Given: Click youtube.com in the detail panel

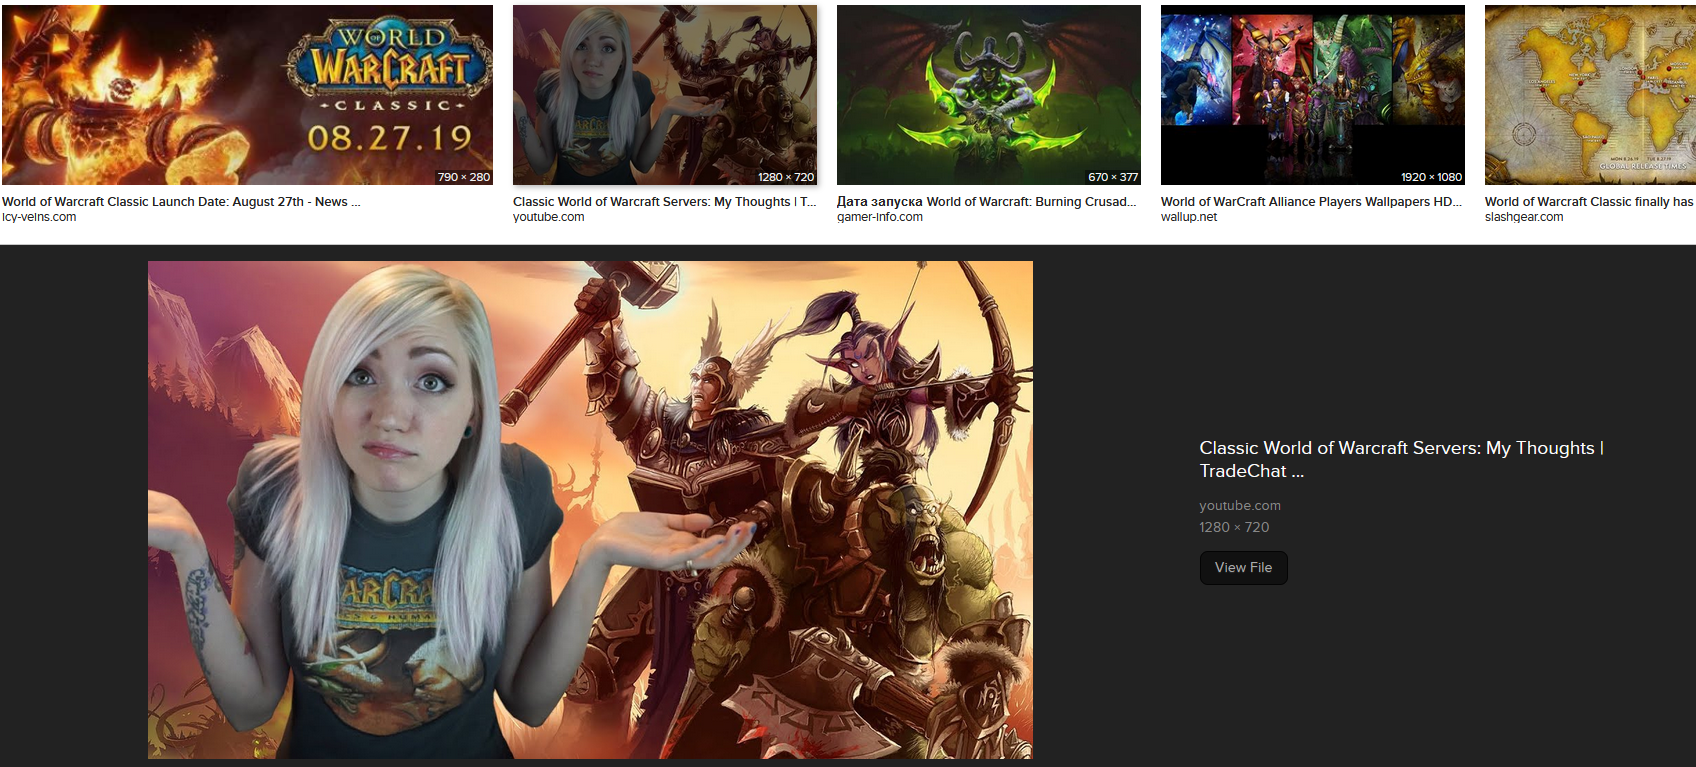Looking at the screenshot, I should point(1240,506).
